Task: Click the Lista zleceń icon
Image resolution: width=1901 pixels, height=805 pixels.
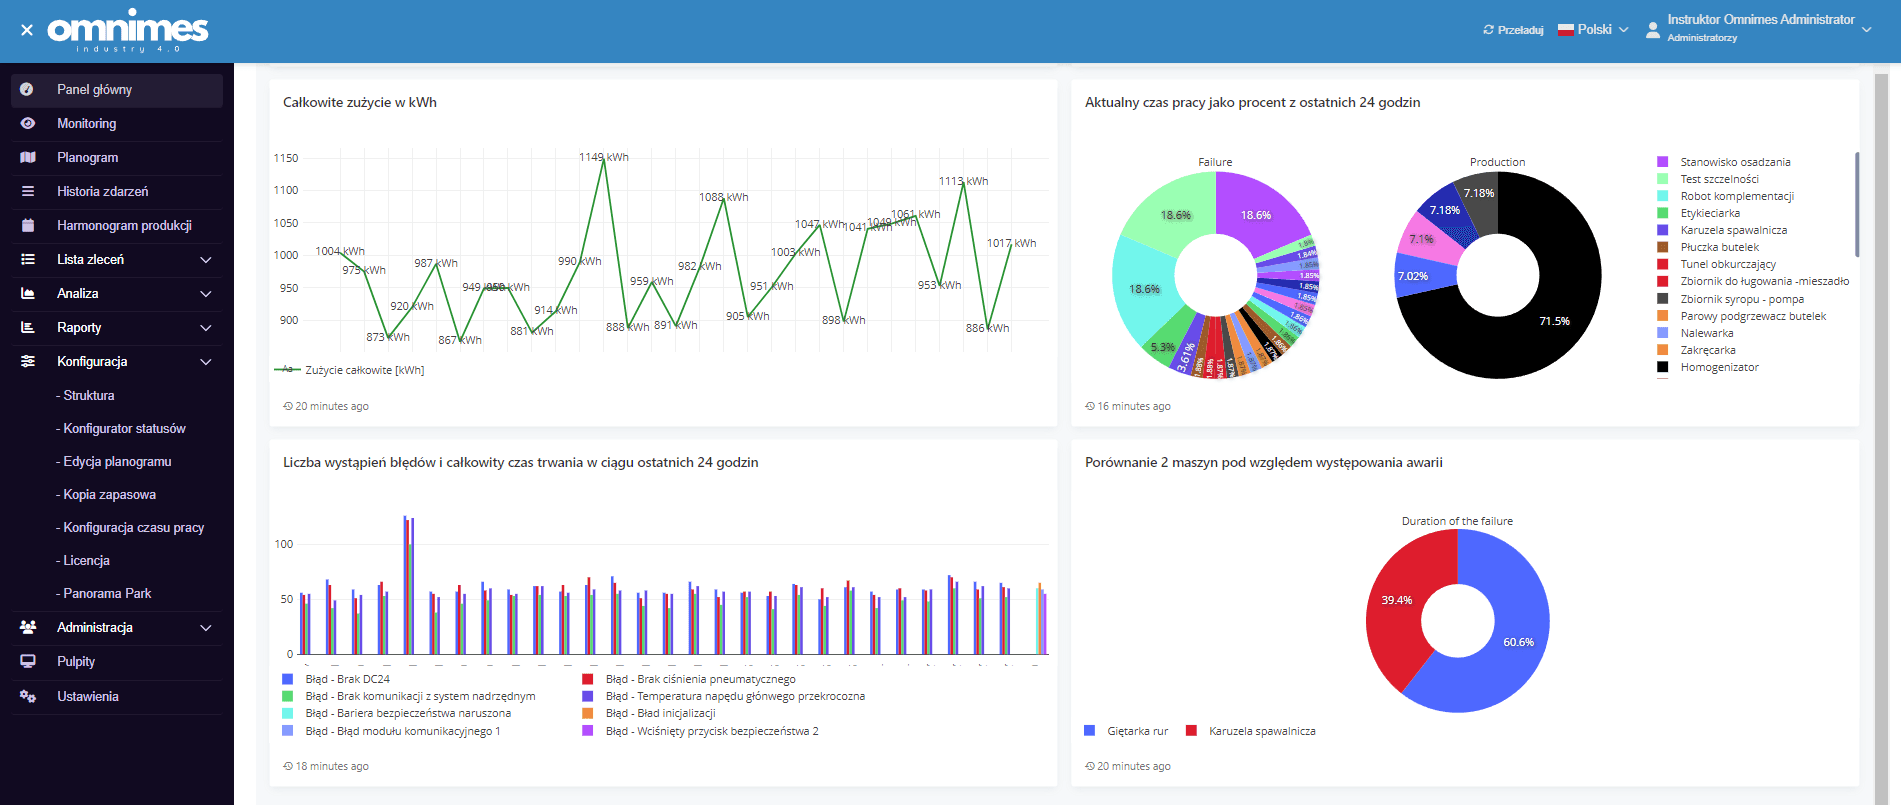Action: pos(27,259)
